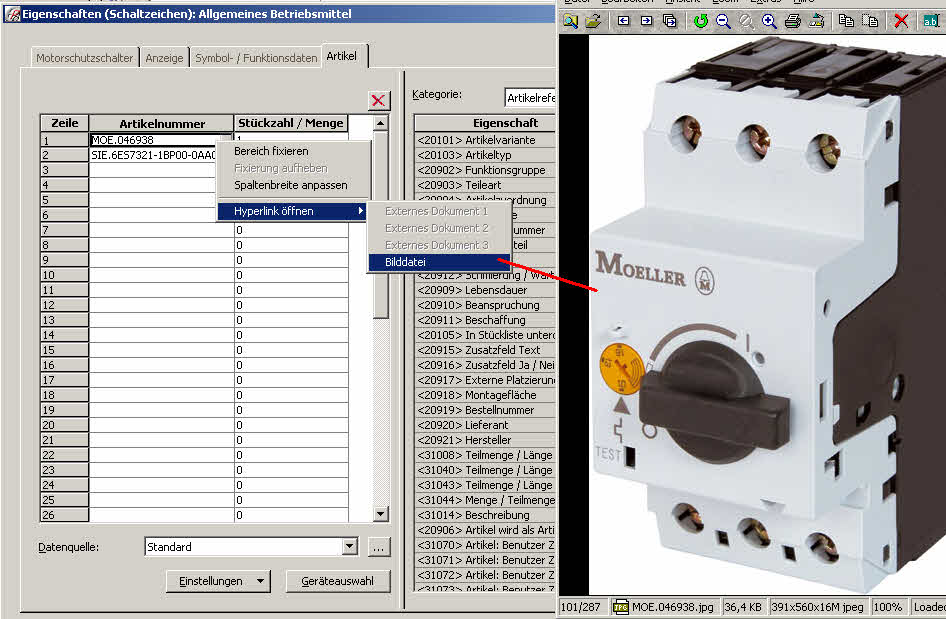Click the slideshow stacked-windows icon in viewer toolbar
This screenshot has height=619, width=946.
pyautogui.click(x=670, y=21)
